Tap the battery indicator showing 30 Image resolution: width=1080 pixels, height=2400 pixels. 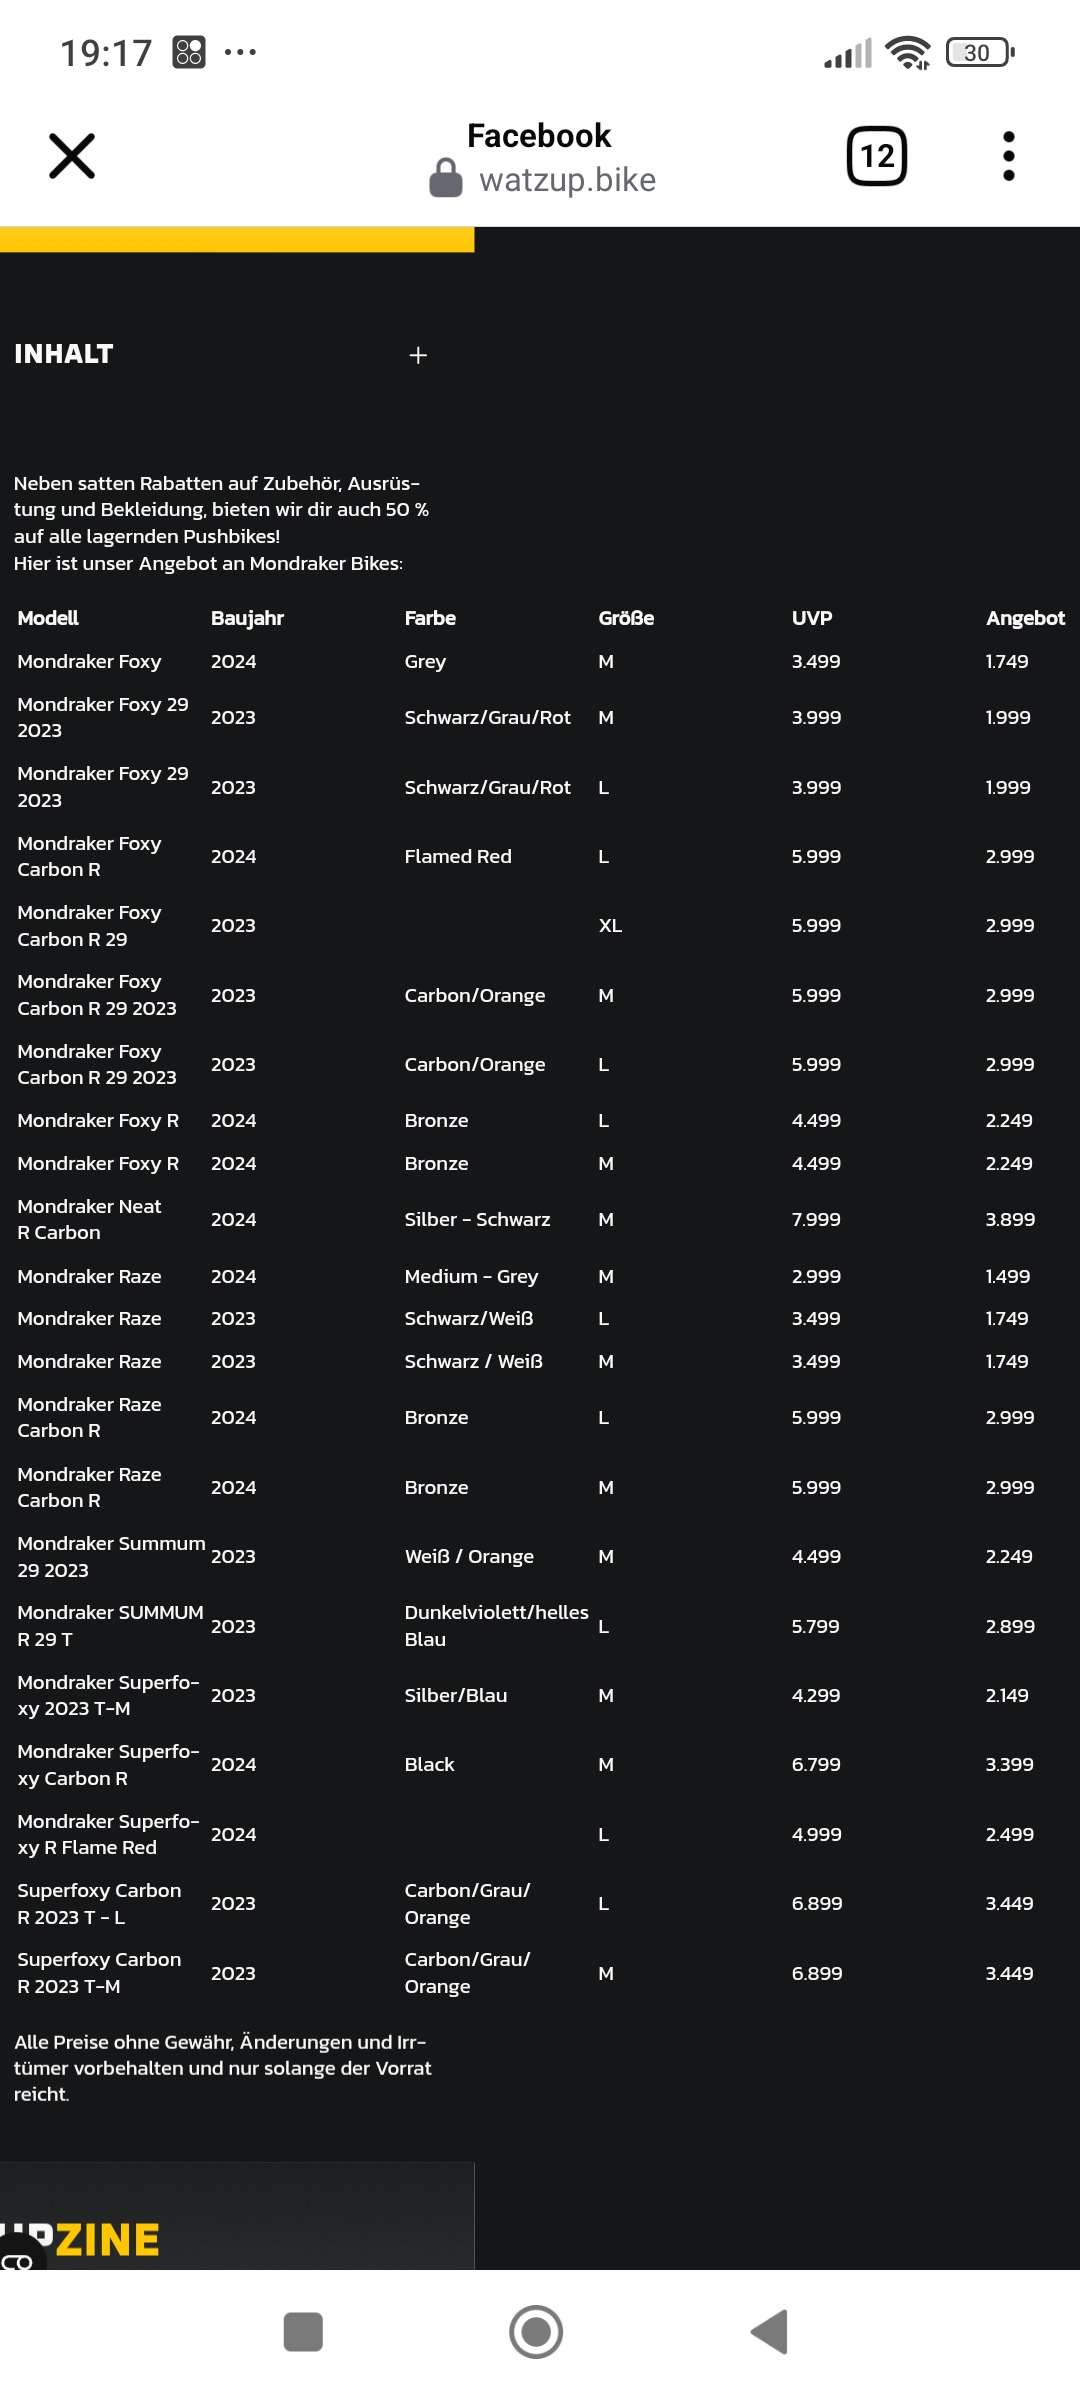click(979, 52)
